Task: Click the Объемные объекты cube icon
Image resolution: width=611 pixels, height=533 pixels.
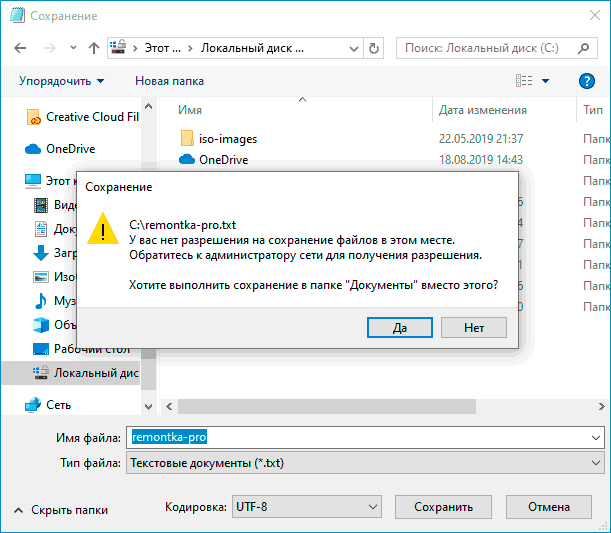Action: coord(41,325)
